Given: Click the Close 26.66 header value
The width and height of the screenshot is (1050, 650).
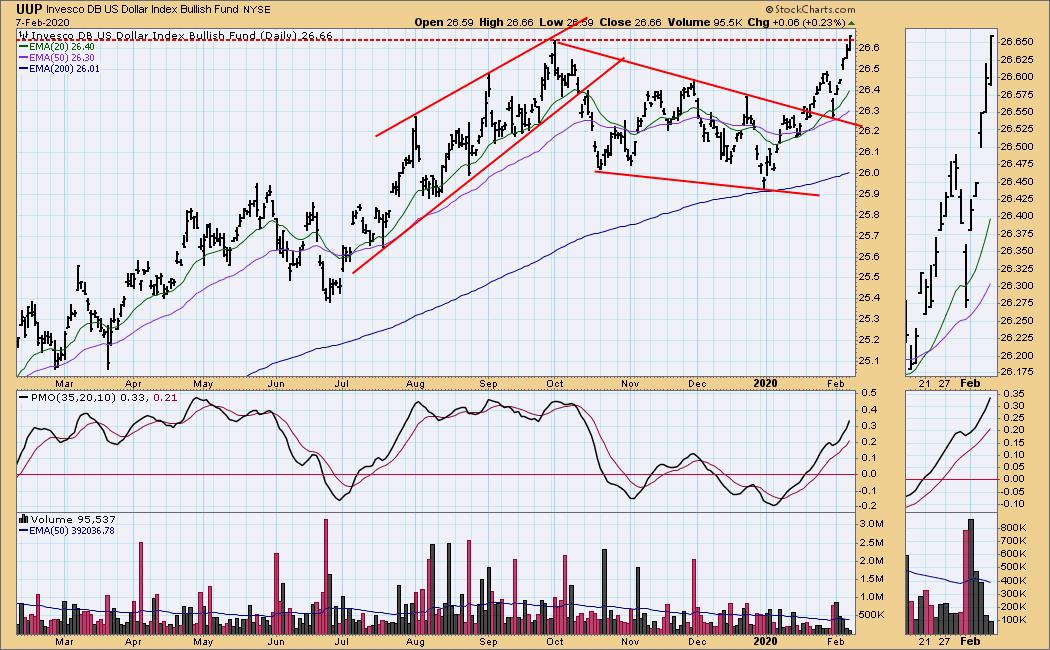Looking at the screenshot, I should (x=630, y=22).
